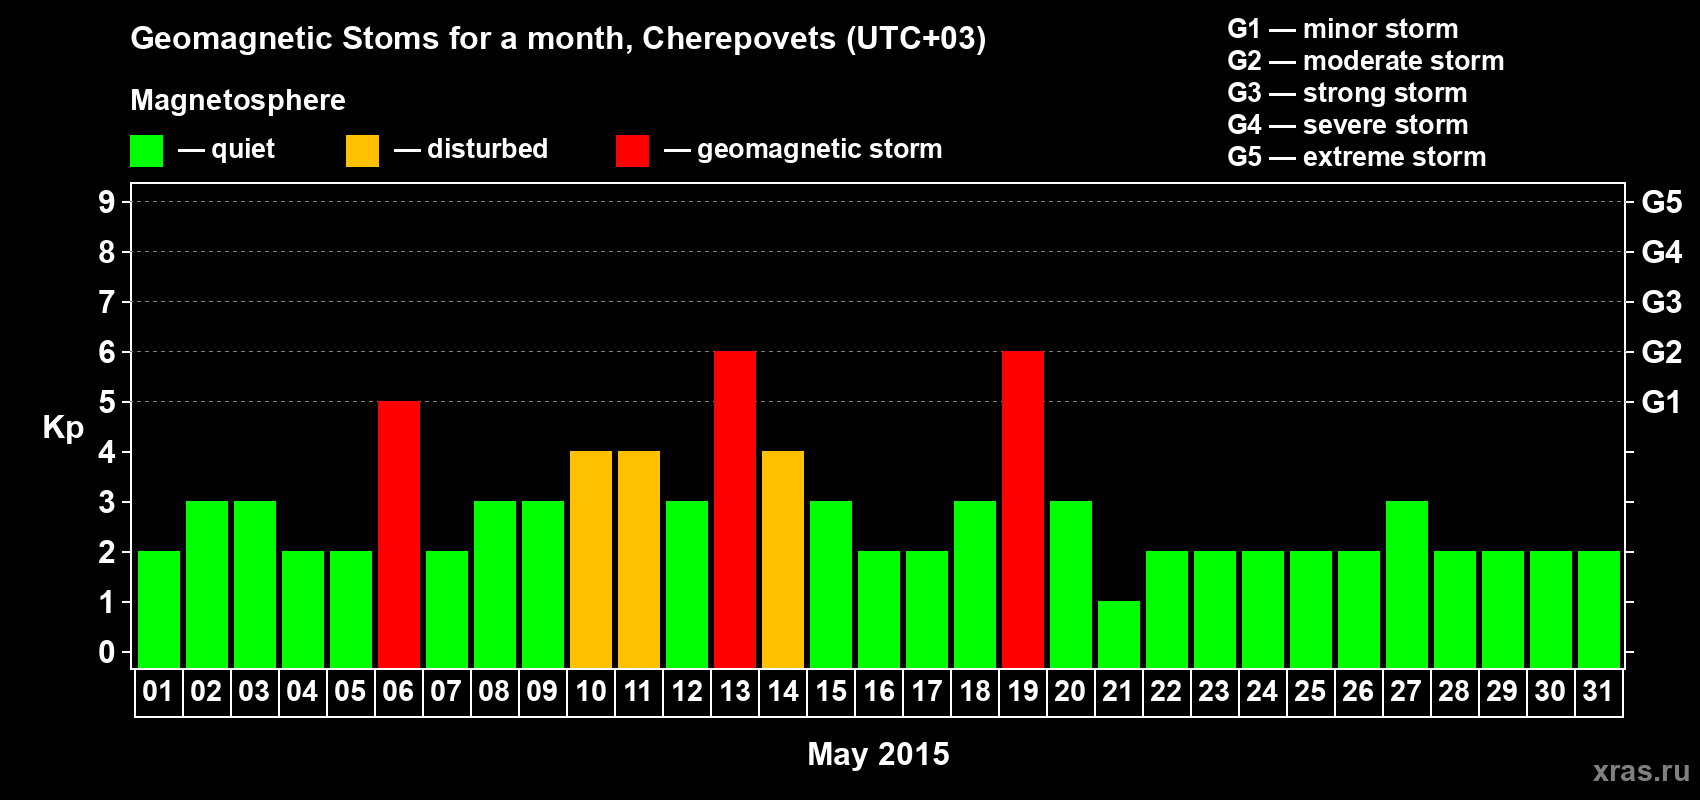Viewport: 1700px width, 800px height.
Task: Click the G4 label on right axis
Action: click(1662, 252)
